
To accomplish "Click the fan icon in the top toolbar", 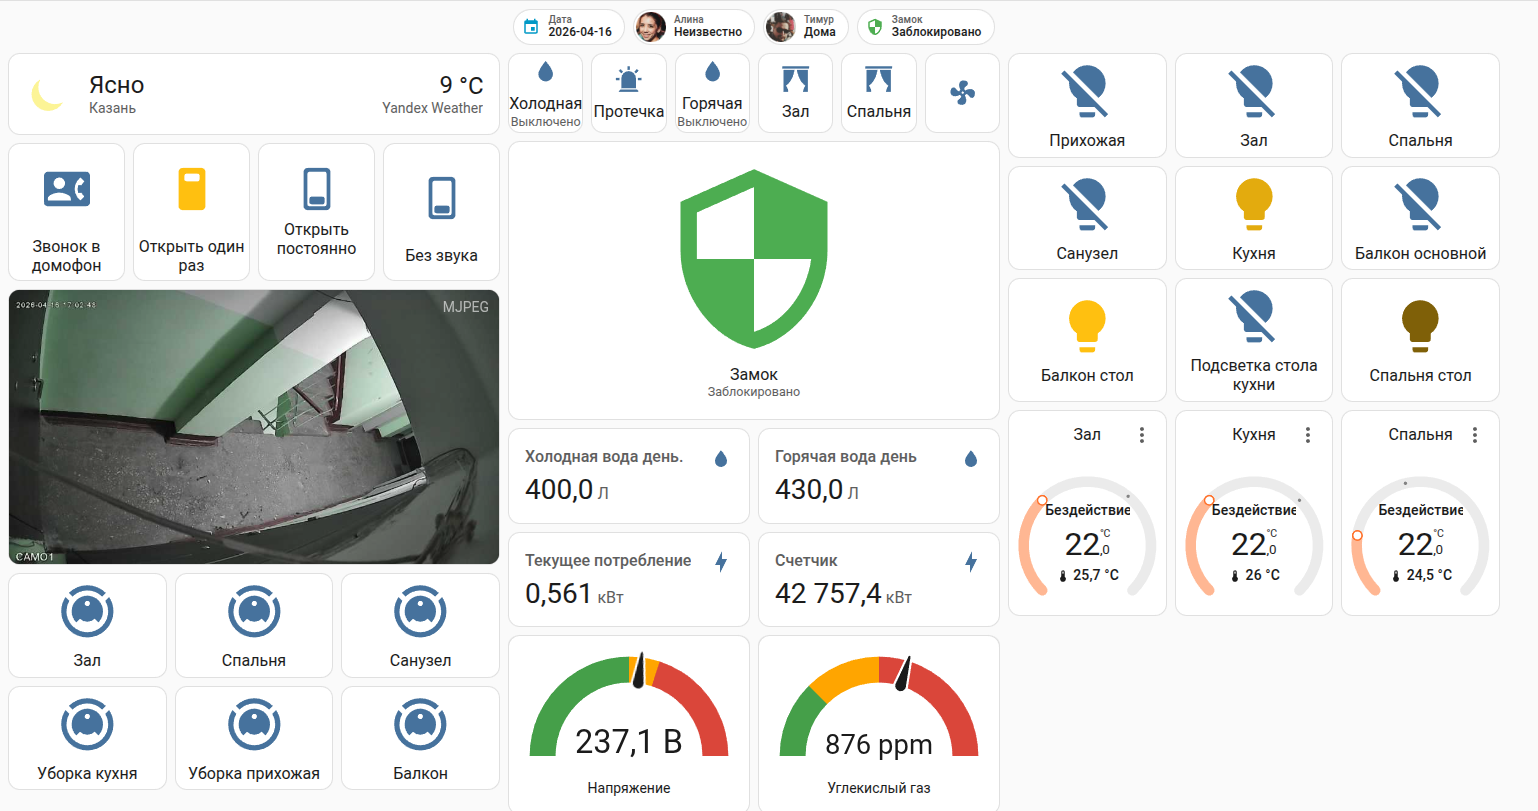I will coord(961,92).
